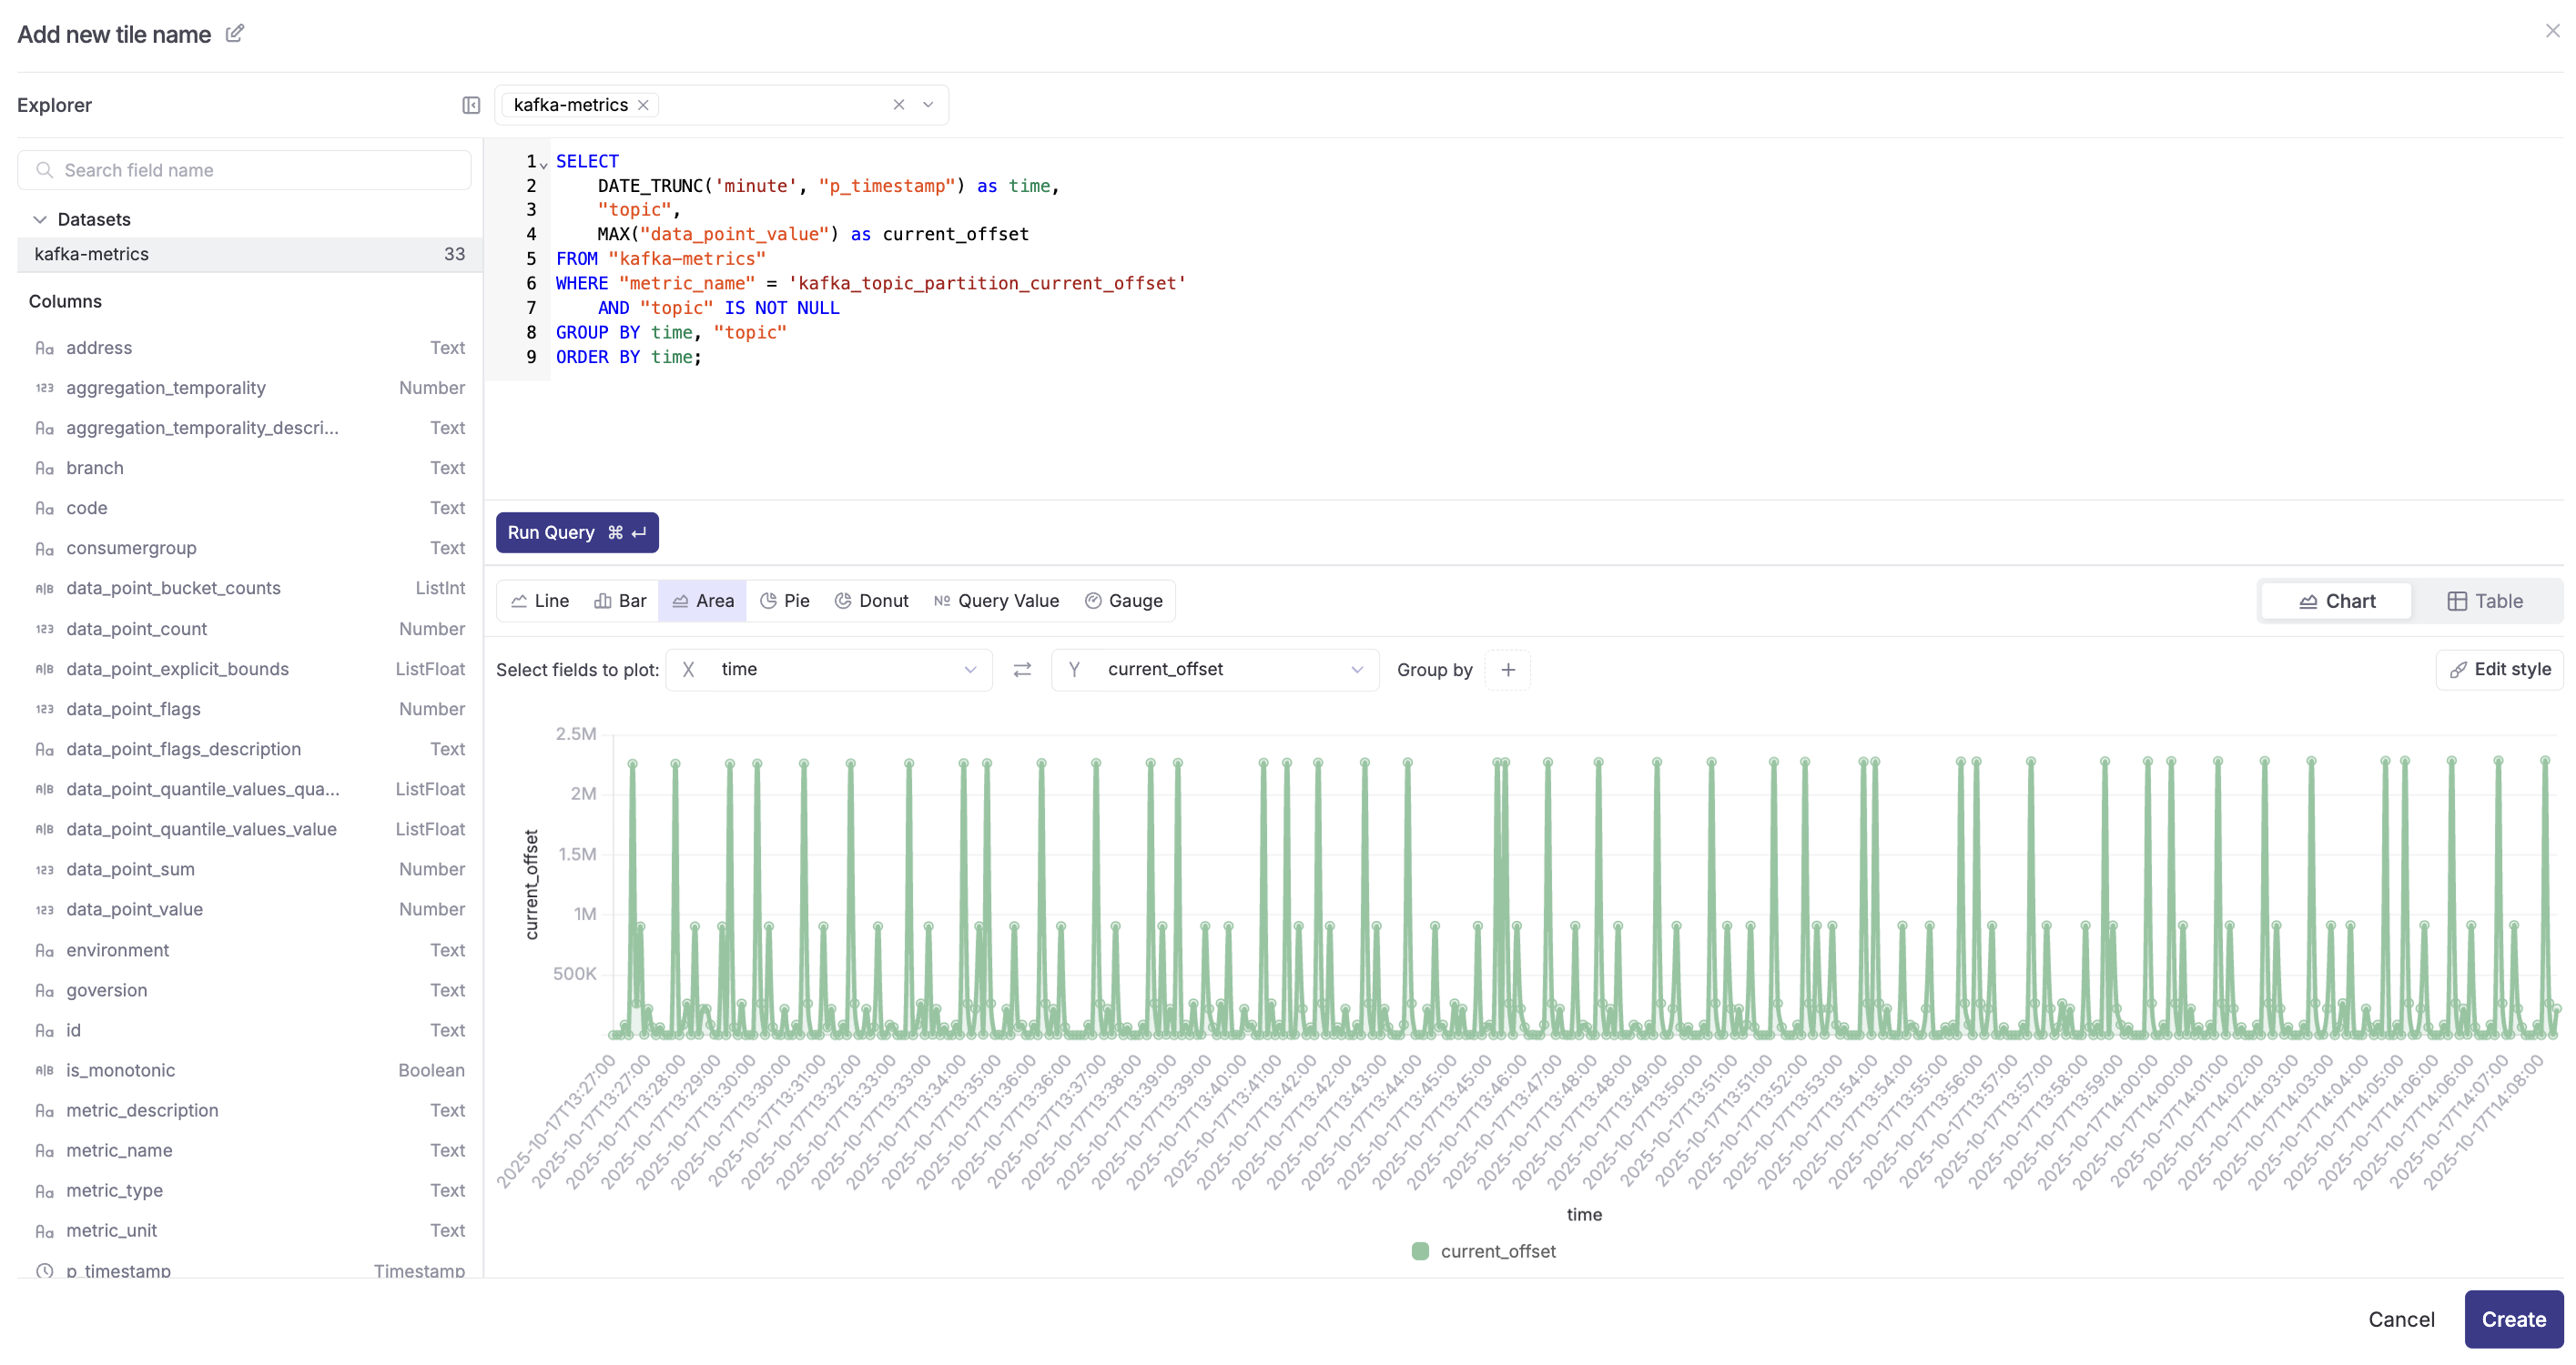
Task: Click the Create button
Action: (x=2512, y=1319)
